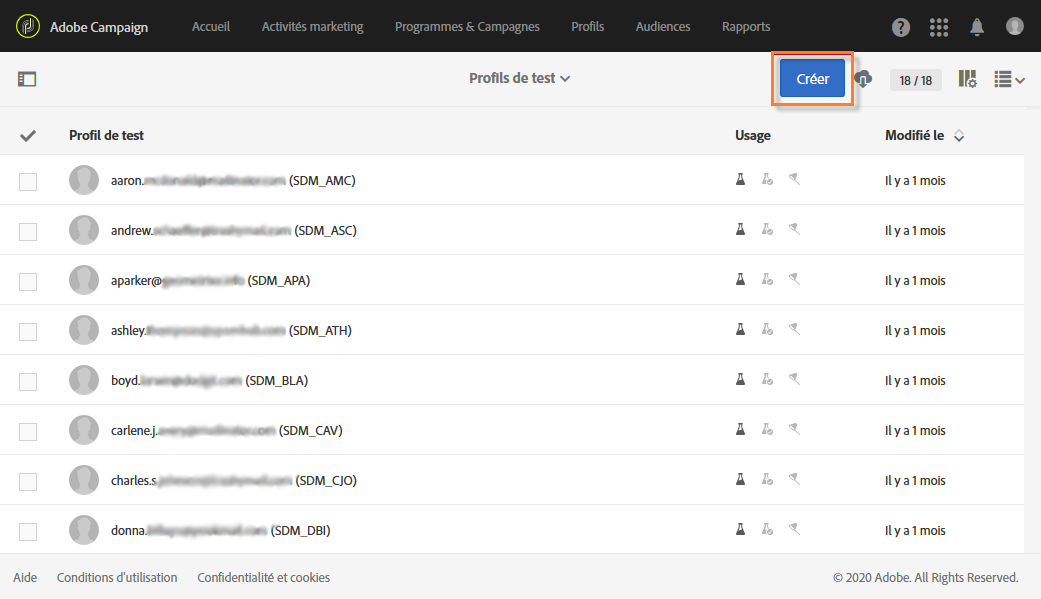Click the 18 / 18 counter

coord(916,80)
